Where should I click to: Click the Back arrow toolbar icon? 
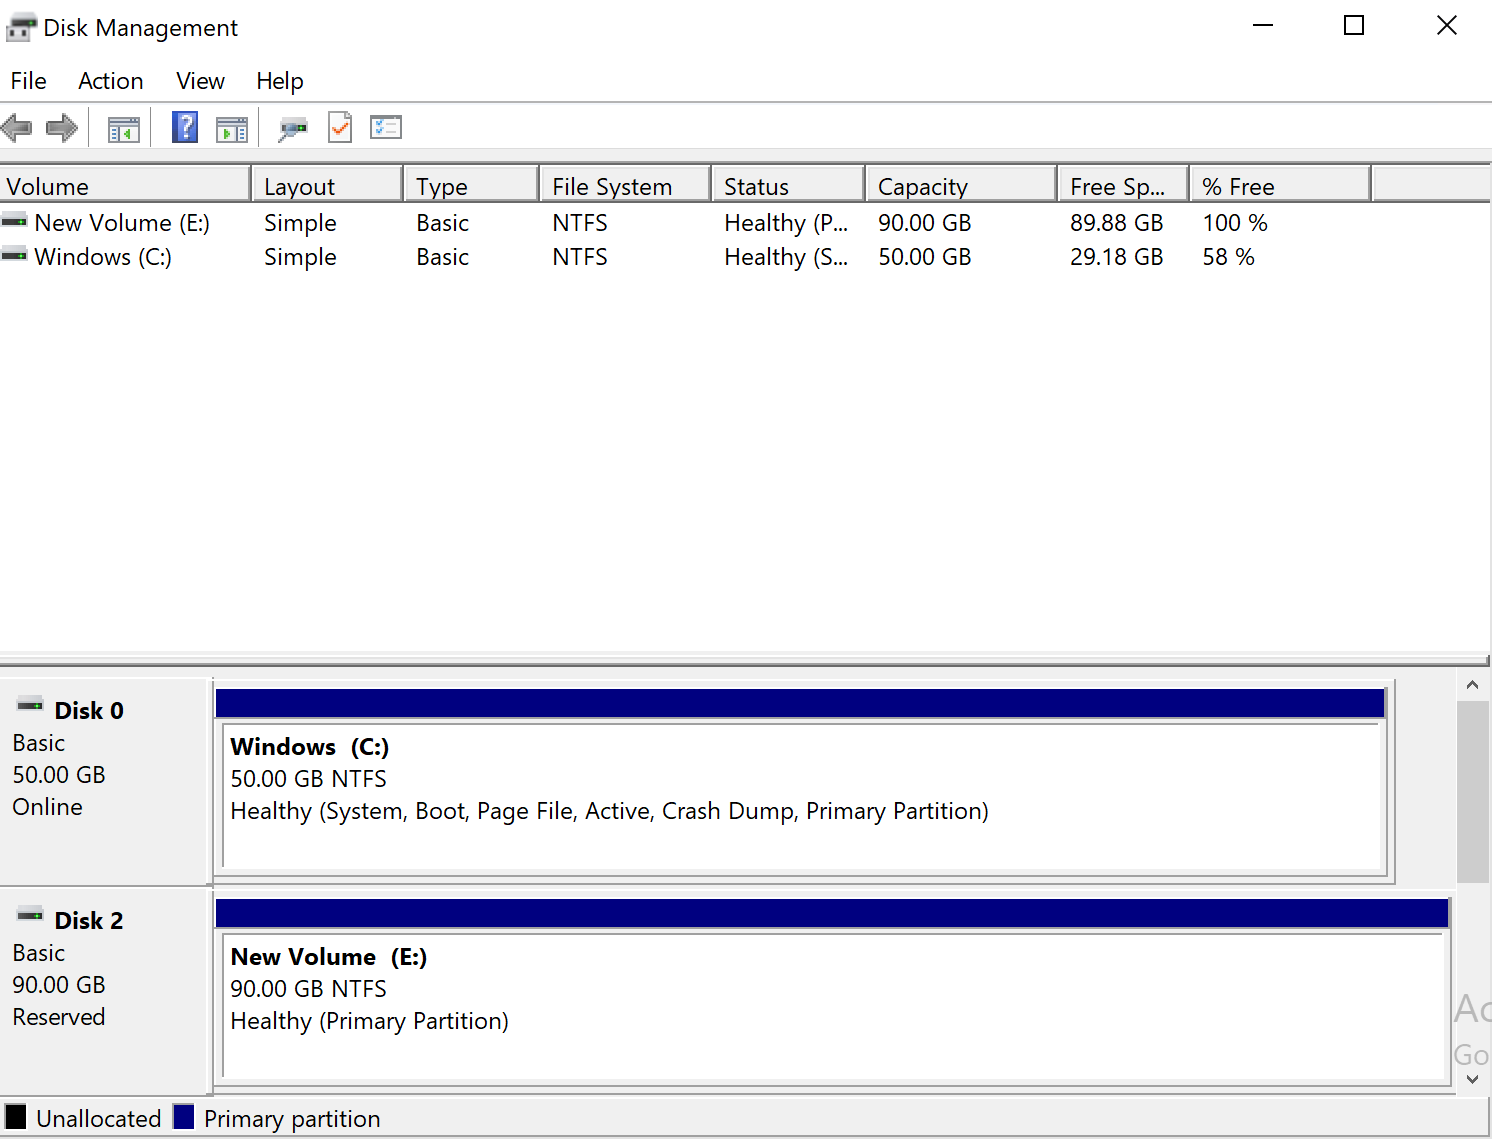pos(17,128)
